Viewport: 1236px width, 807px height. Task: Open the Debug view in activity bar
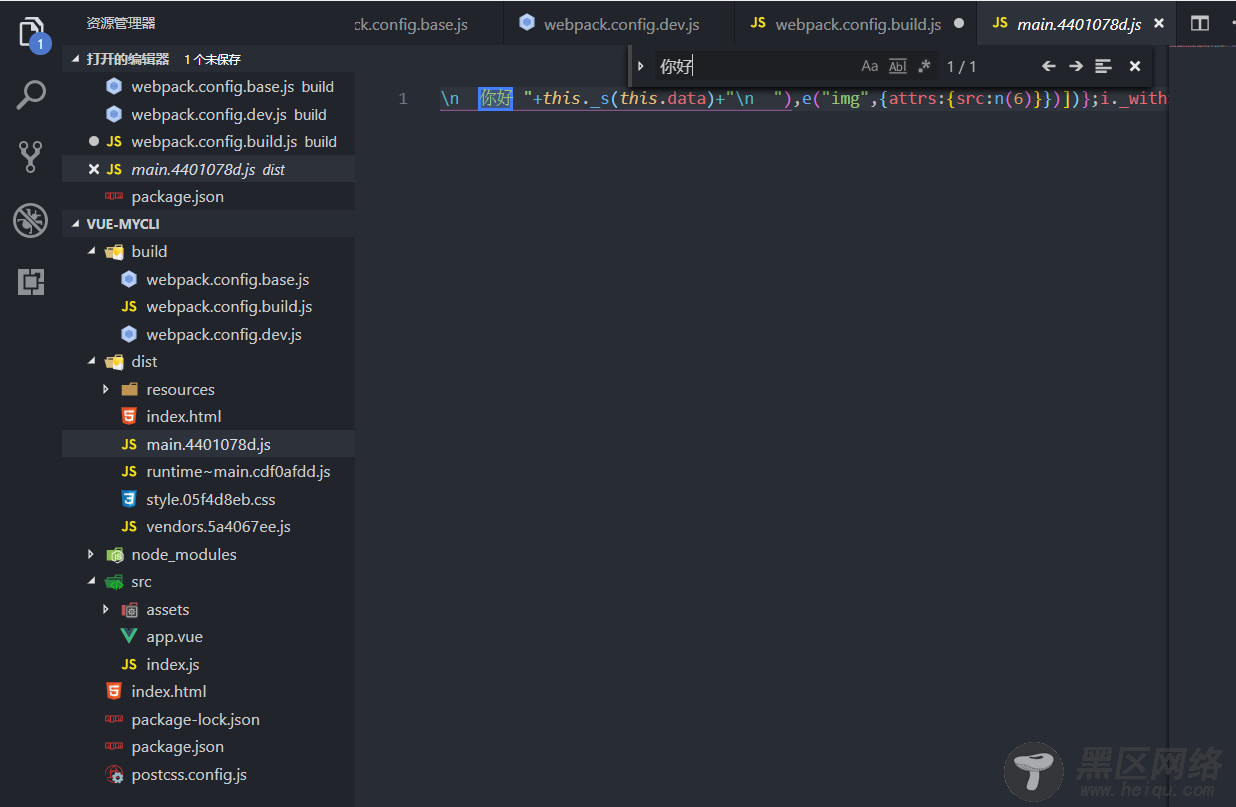(x=31, y=220)
